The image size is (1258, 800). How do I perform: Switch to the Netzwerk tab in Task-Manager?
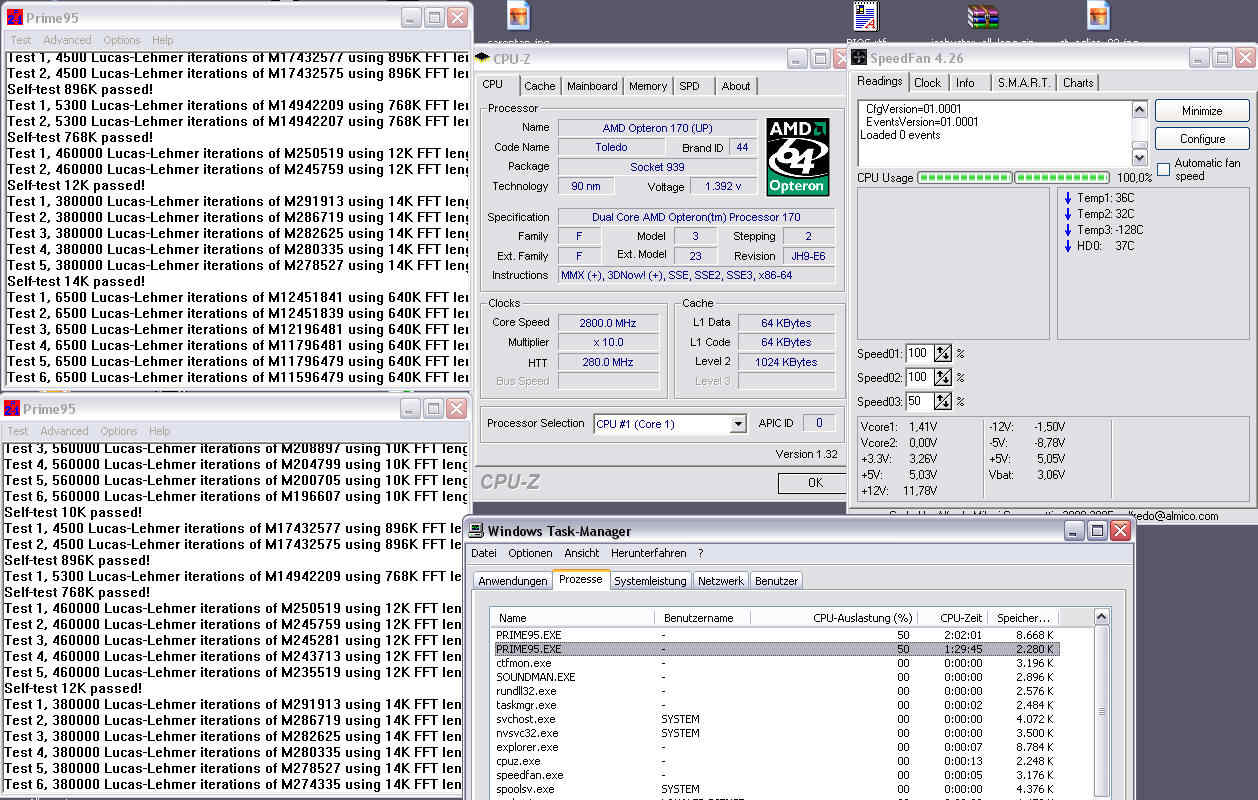point(721,581)
